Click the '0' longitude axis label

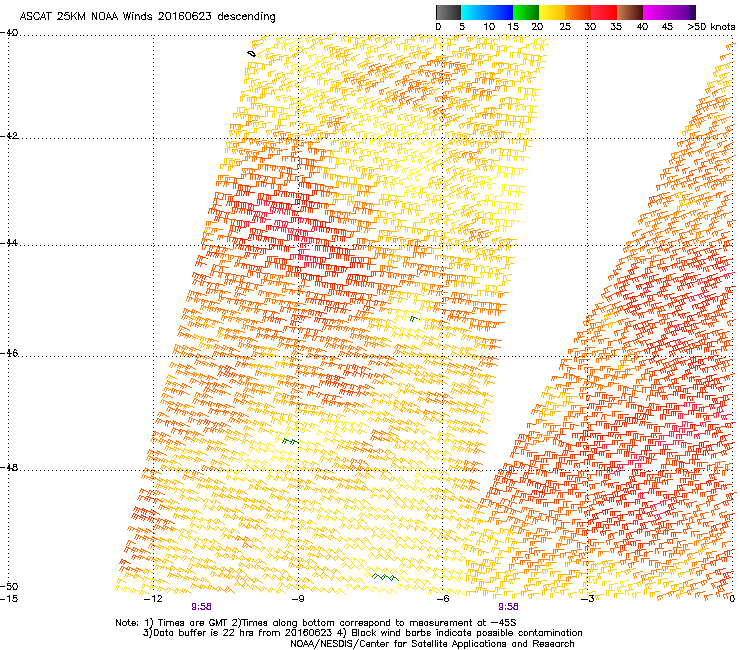(x=732, y=599)
